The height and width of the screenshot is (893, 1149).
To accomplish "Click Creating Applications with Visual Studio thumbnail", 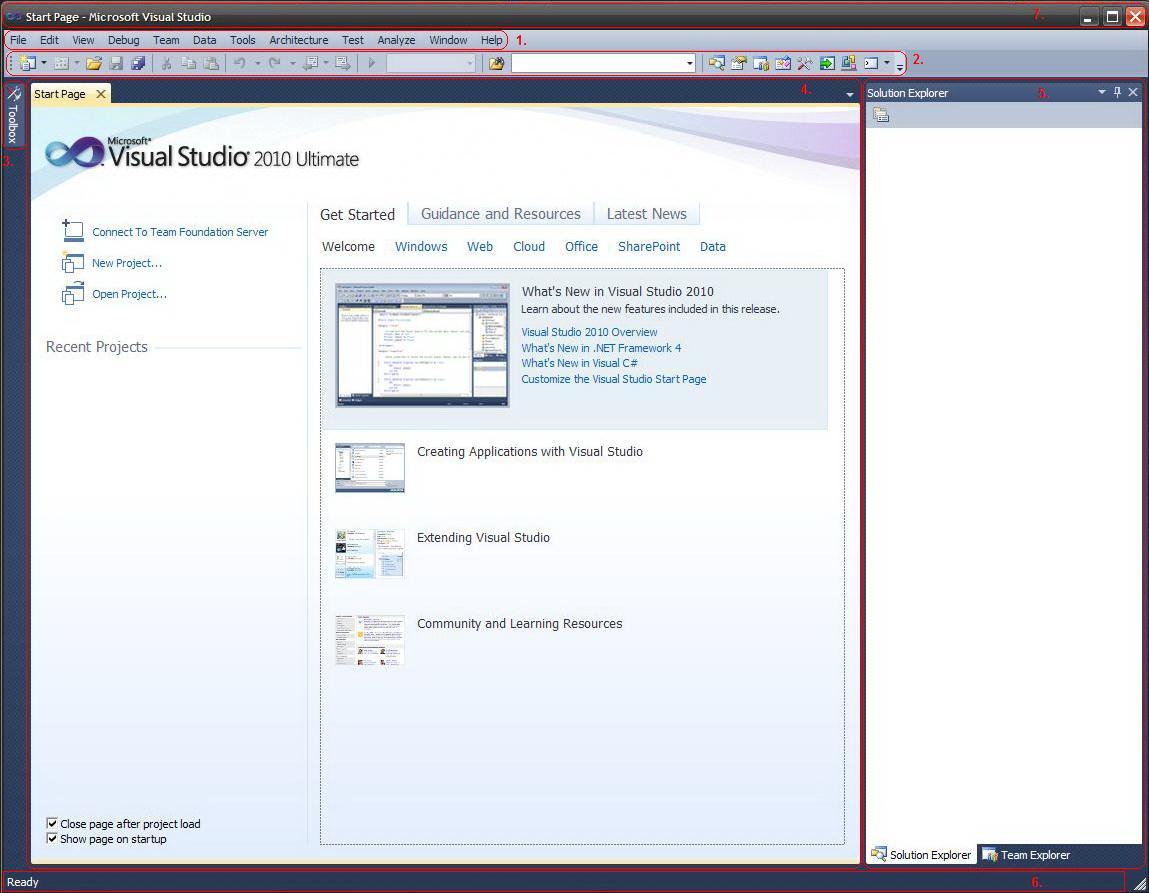I will [370, 467].
